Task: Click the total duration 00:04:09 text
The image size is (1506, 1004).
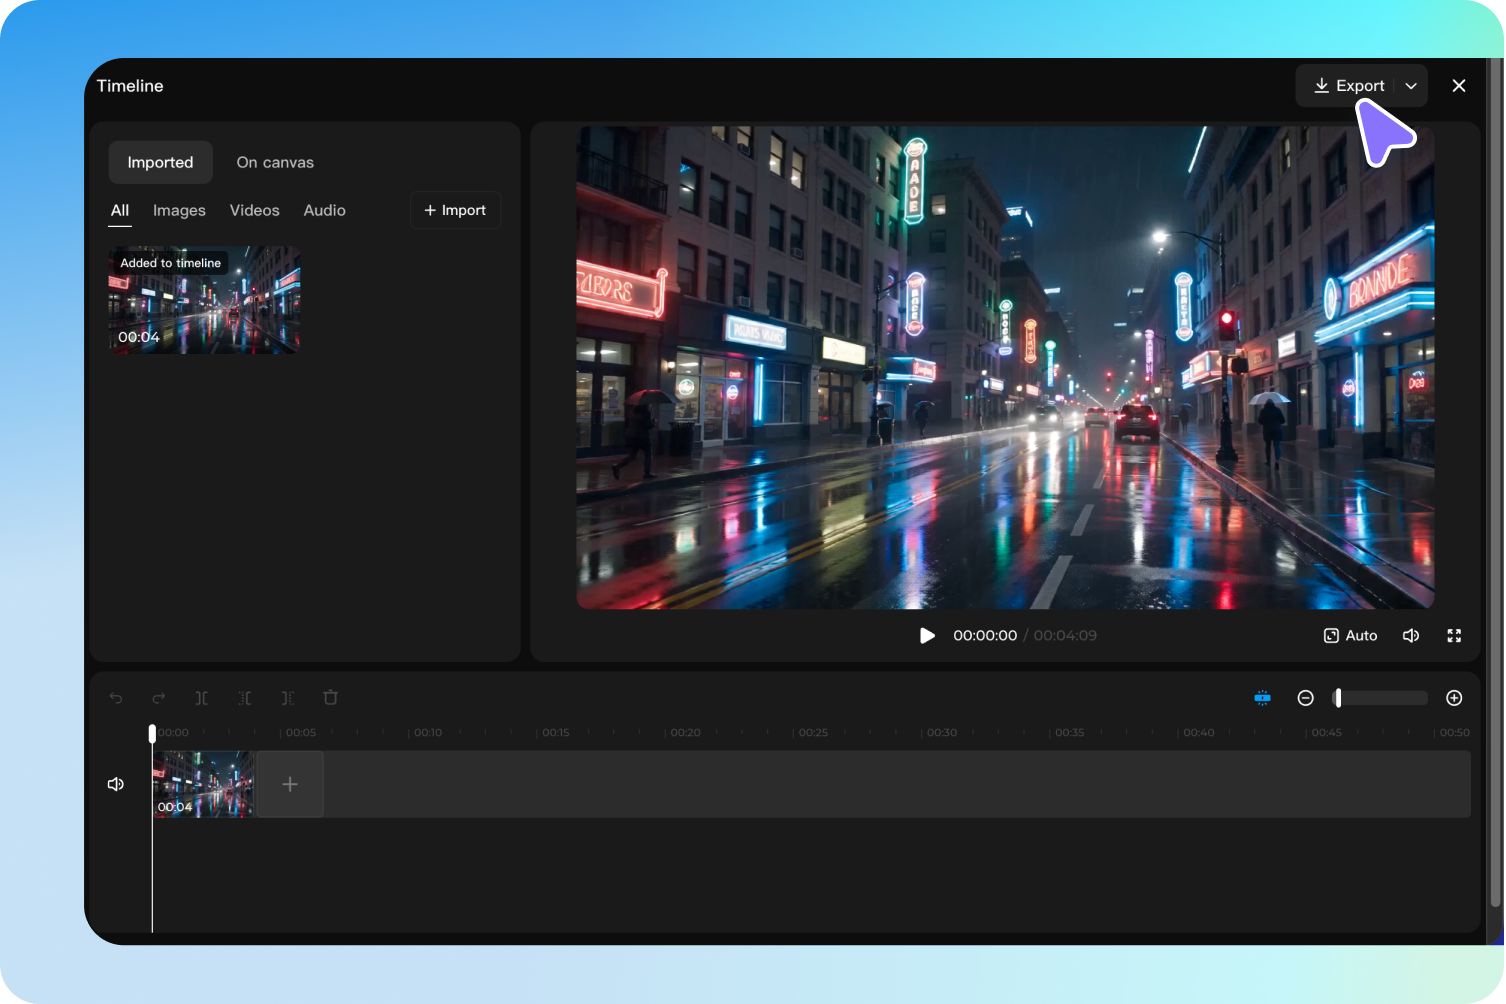Action: pyautogui.click(x=1065, y=636)
